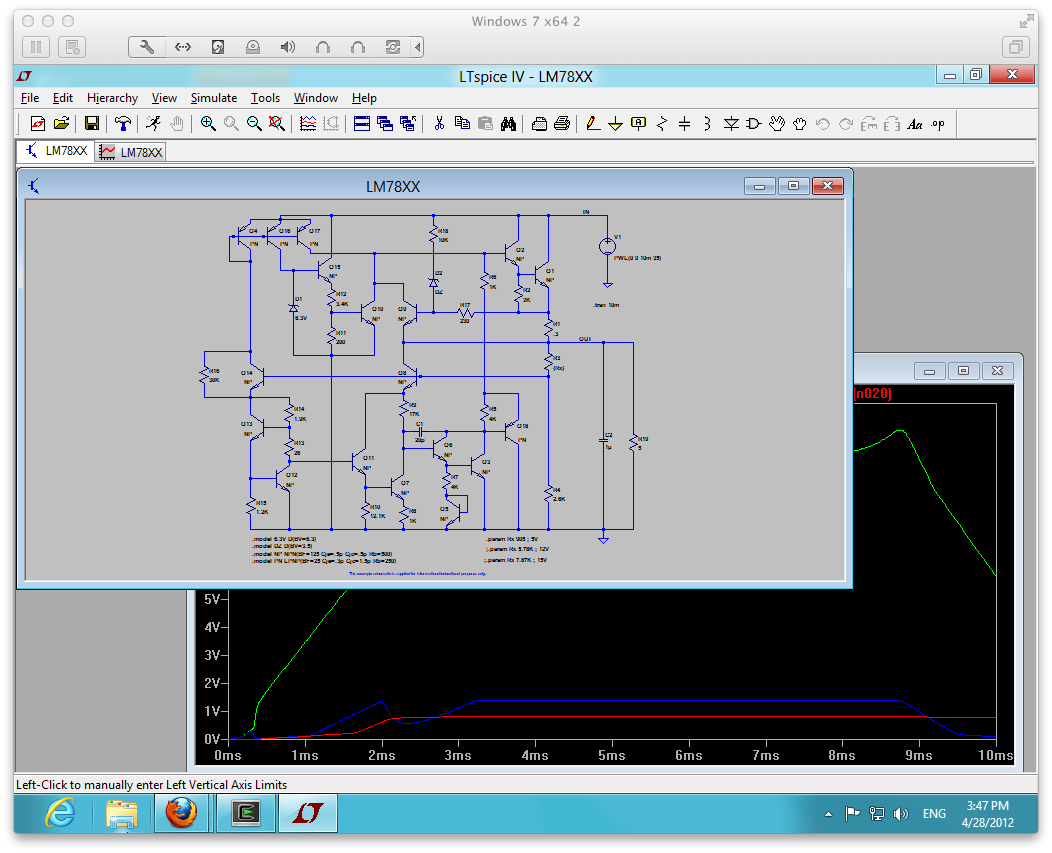Click the Print Setup icon

click(539, 123)
